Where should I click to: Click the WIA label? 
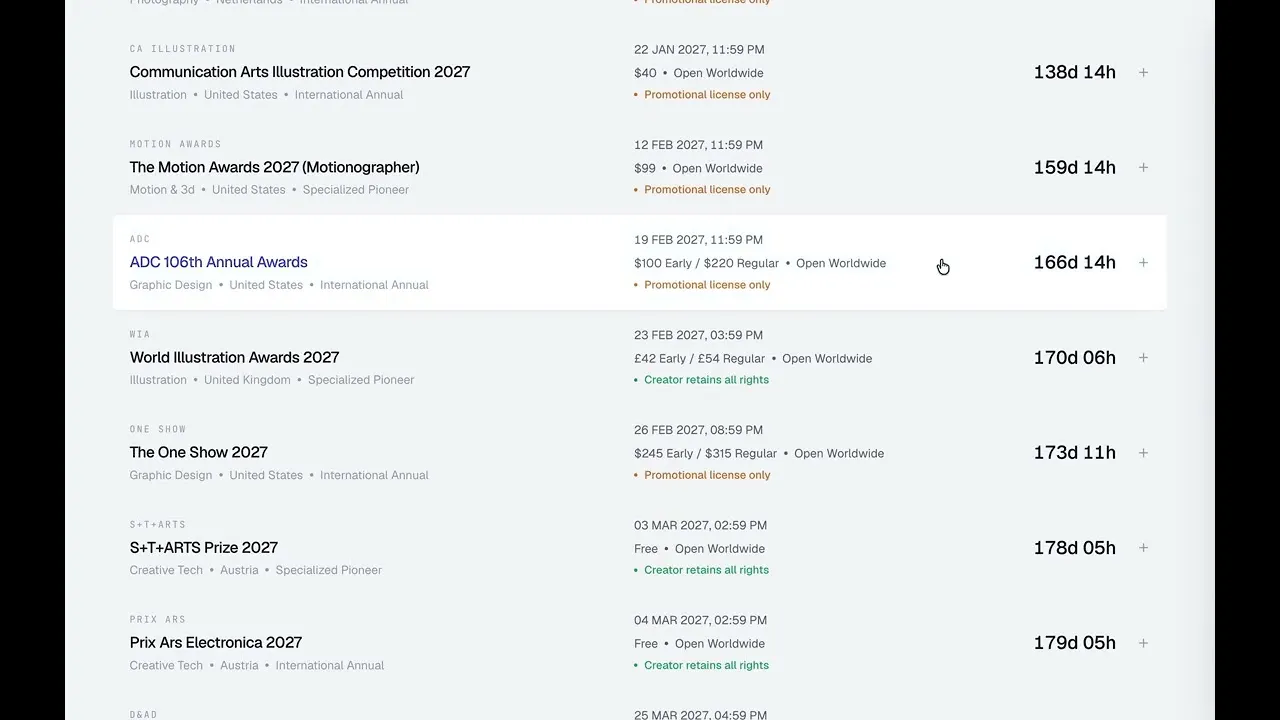point(140,334)
